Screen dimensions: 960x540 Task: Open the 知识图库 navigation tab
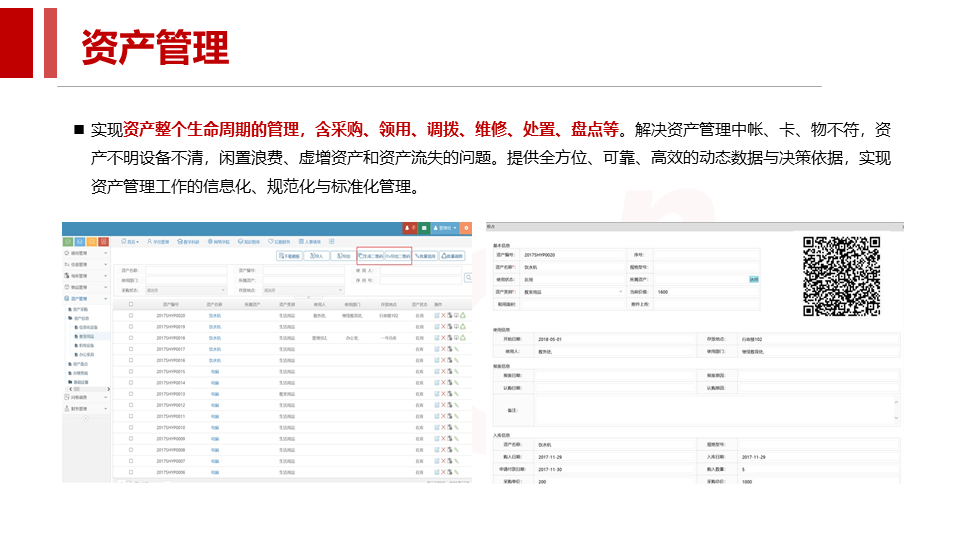pyautogui.click(x=249, y=242)
